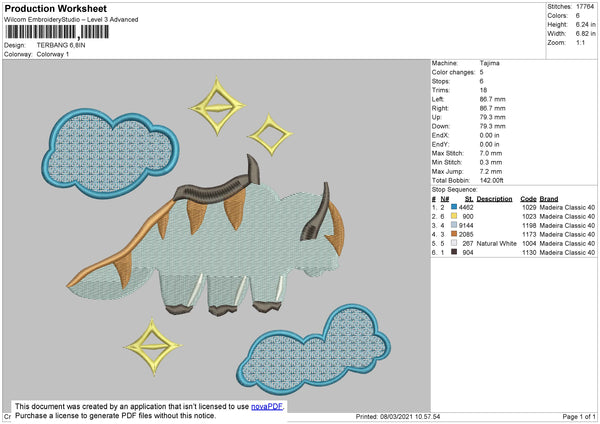The image size is (600, 424).
Task: Click the max jump value '7.2 mm'
Action: (491, 171)
